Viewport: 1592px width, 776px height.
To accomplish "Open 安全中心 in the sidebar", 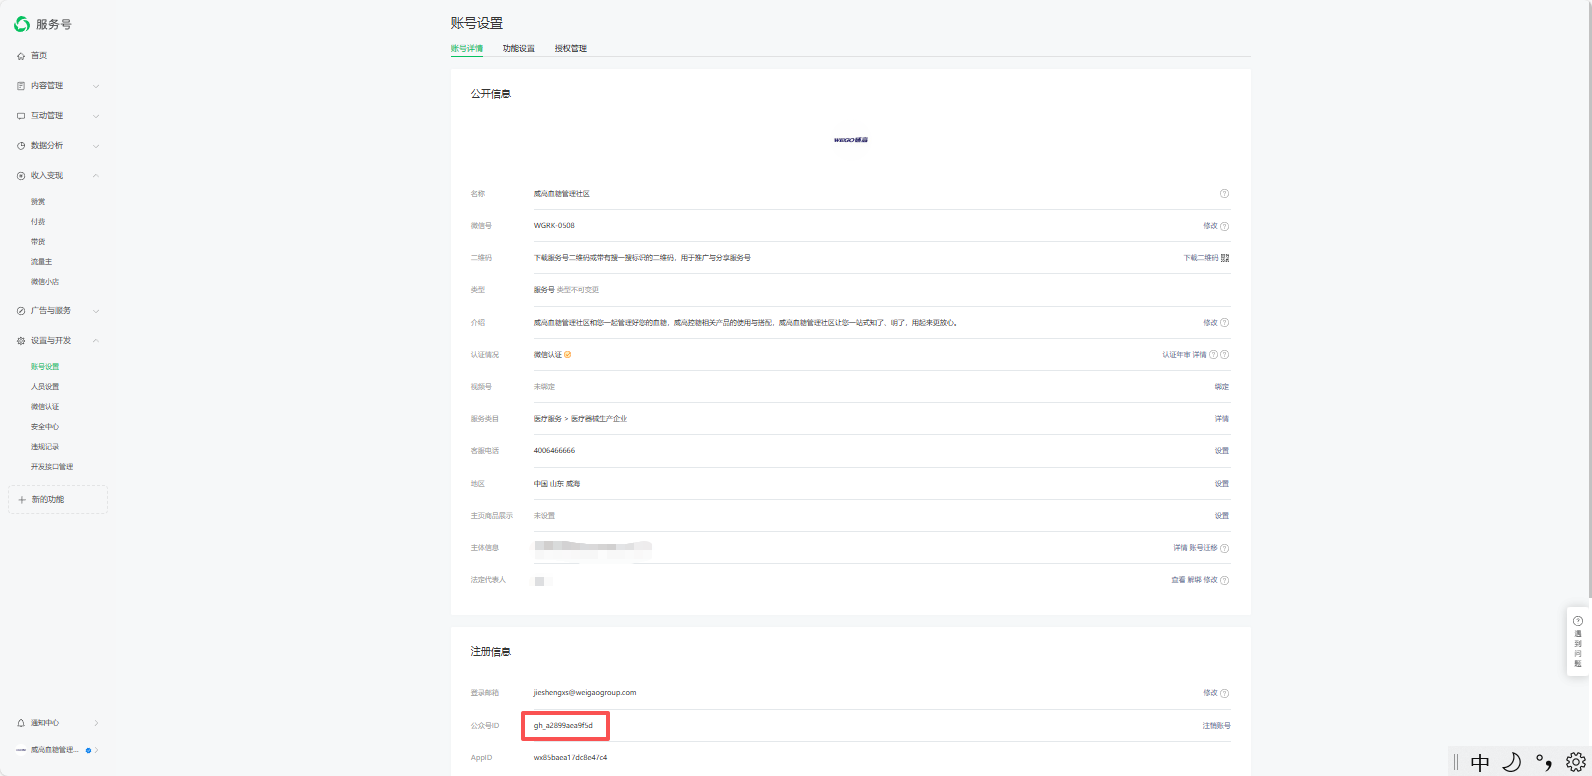I will [45, 427].
